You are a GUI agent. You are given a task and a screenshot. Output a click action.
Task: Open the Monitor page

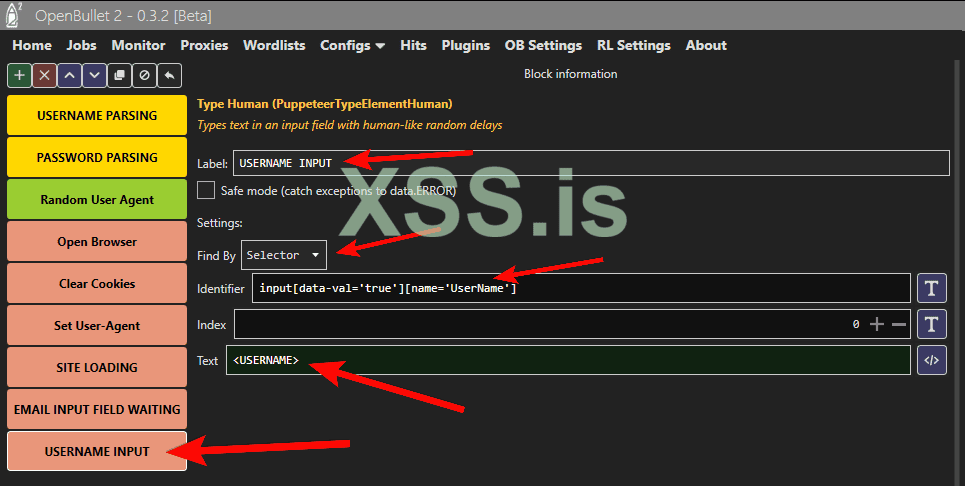pyautogui.click(x=138, y=46)
